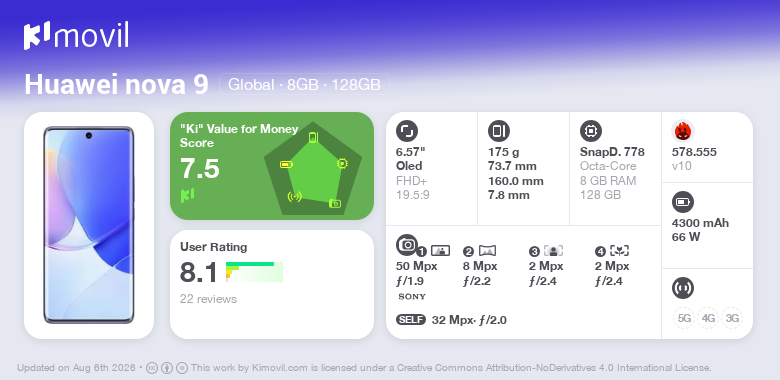Click the ultra-wide camera icon for 8 Mpx
Viewport: 780px width, 380px height.
[487, 251]
